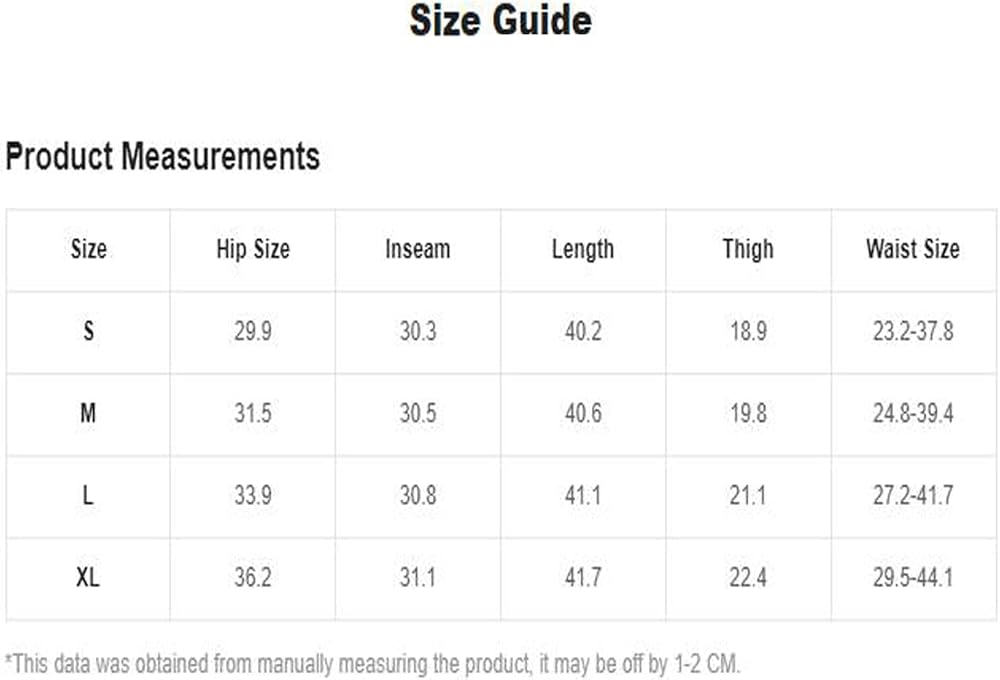The image size is (1000, 680).
Task: Select the Length column header
Action: 583,249
